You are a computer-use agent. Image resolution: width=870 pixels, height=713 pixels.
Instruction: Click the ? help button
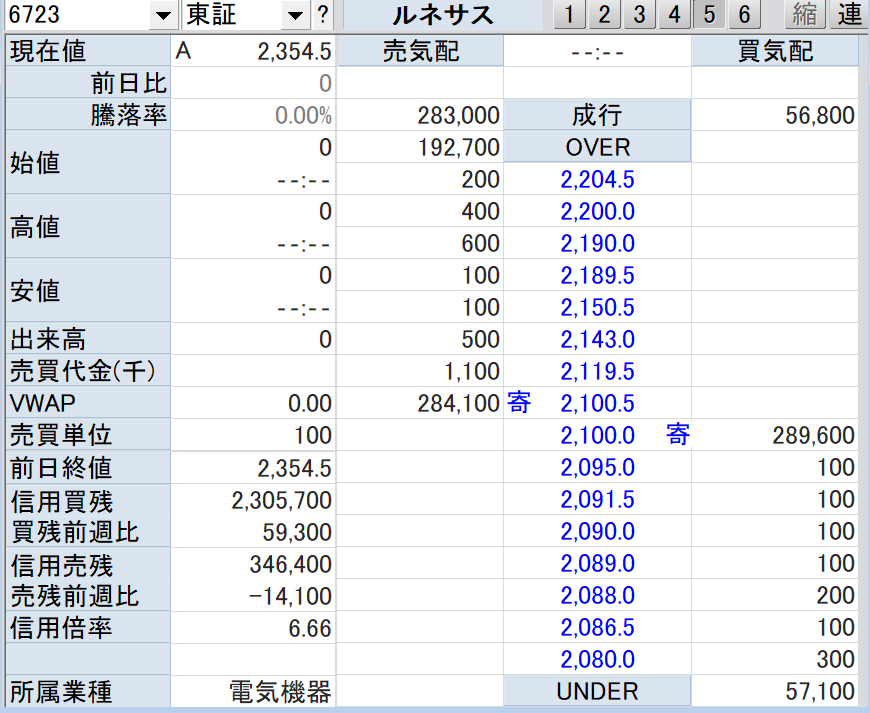tap(322, 15)
